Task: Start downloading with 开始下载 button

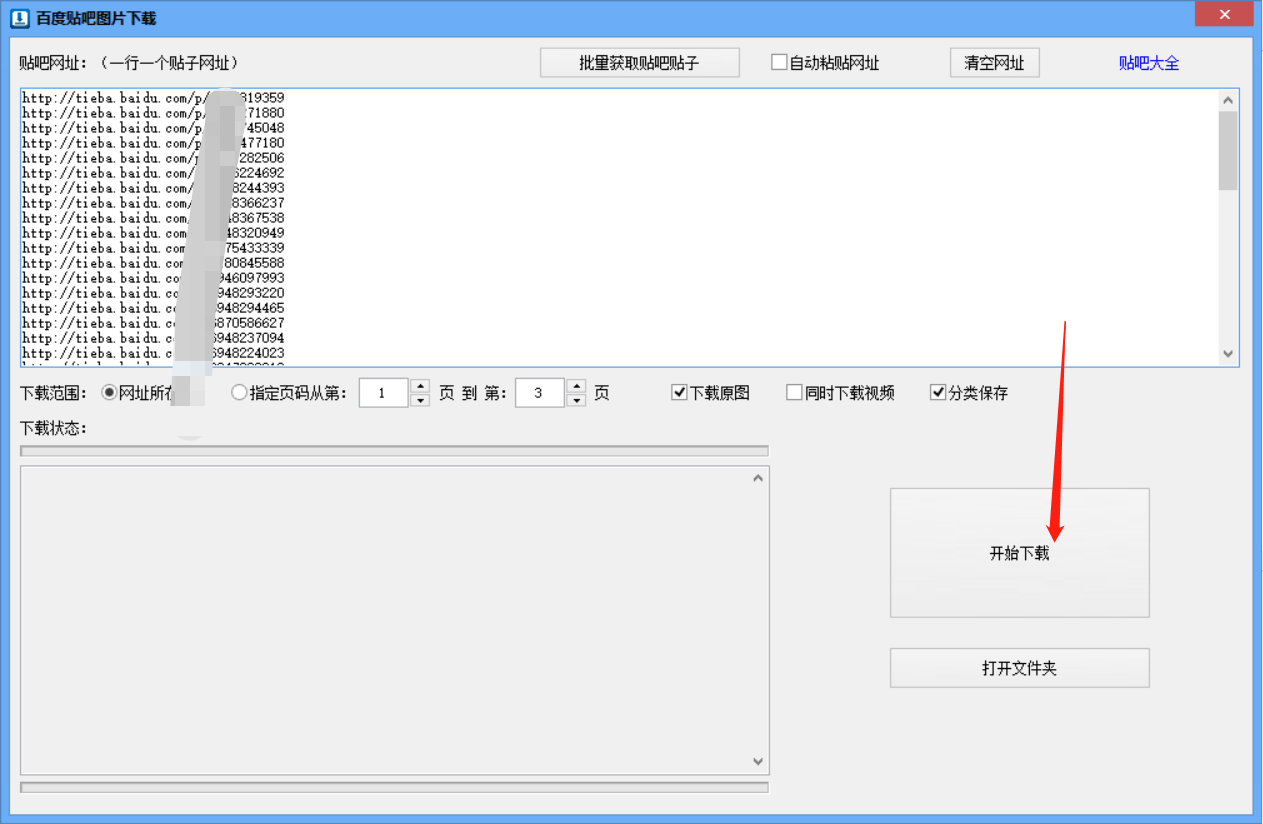Action: point(1019,552)
